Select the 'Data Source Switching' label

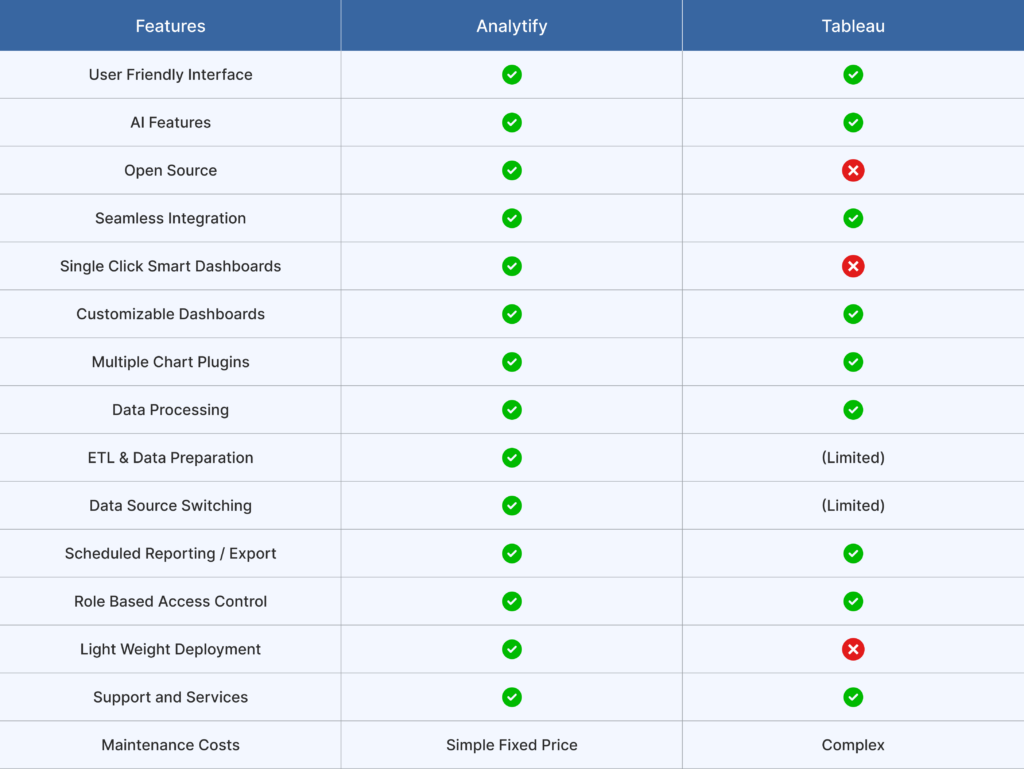(x=170, y=505)
